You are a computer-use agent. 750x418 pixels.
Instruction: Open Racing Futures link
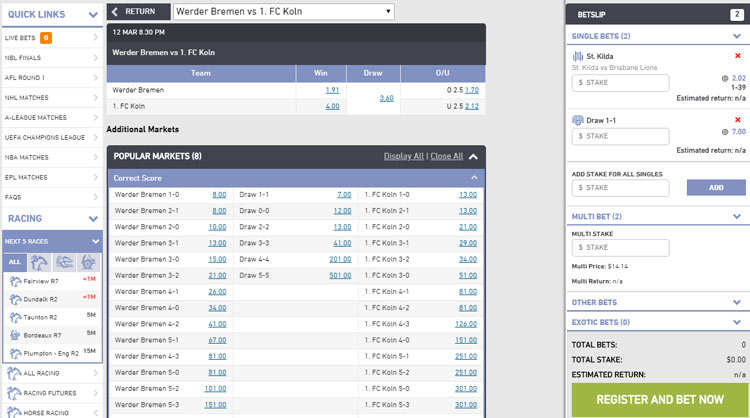(52, 393)
